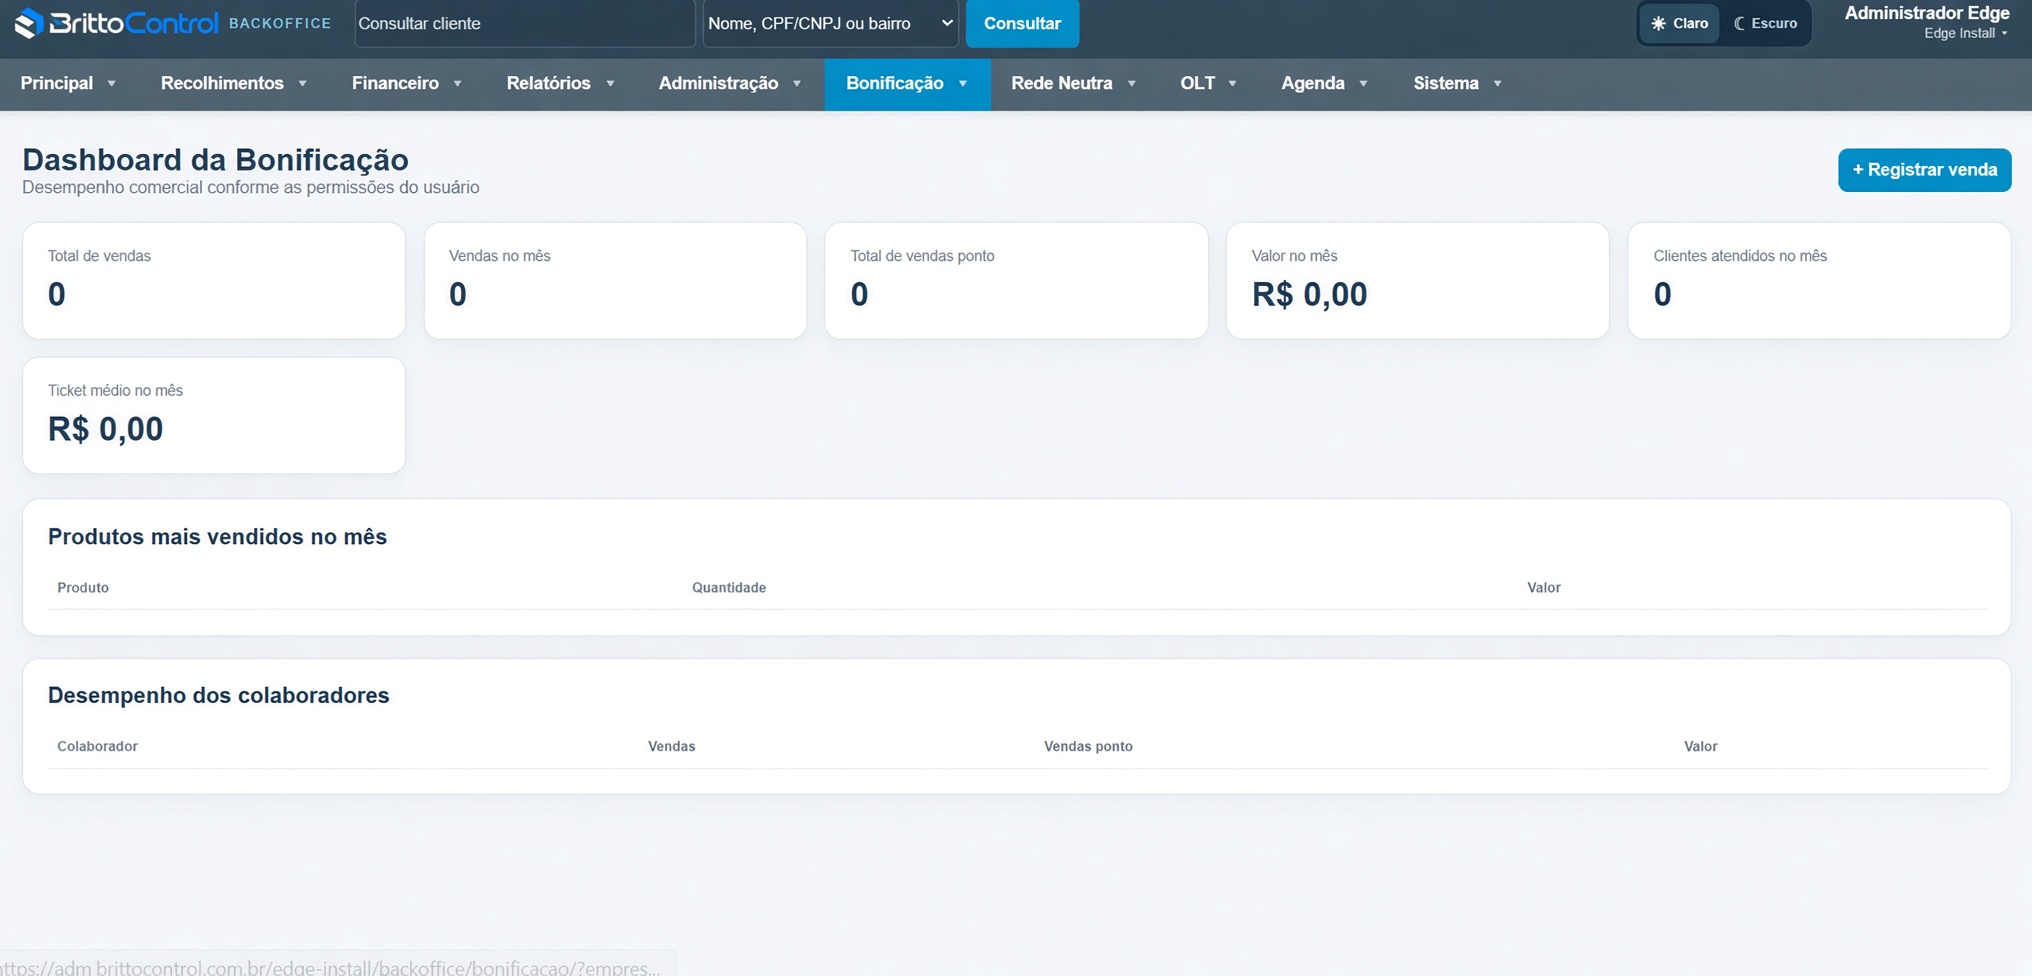Click the Produtos mais vendidos no mês heading
This screenshot has height=976, width=2032.
point(217,537)
